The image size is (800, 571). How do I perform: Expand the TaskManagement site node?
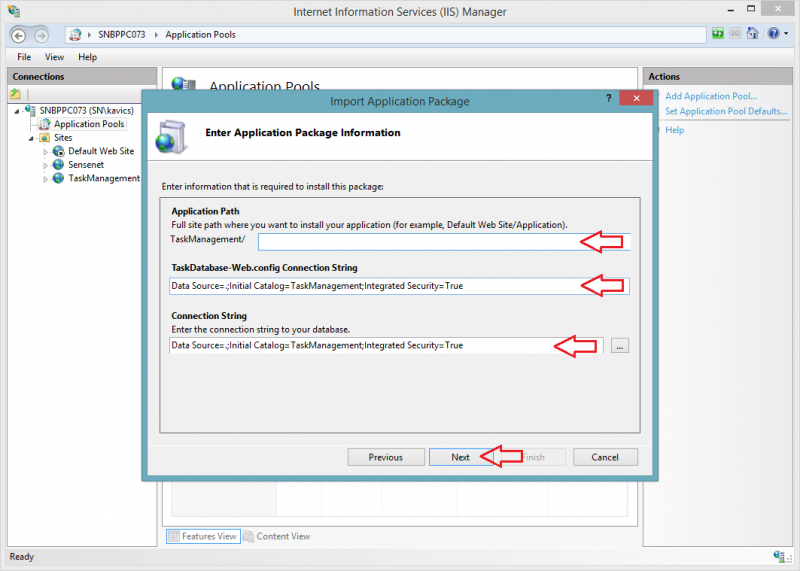(45, 180)
